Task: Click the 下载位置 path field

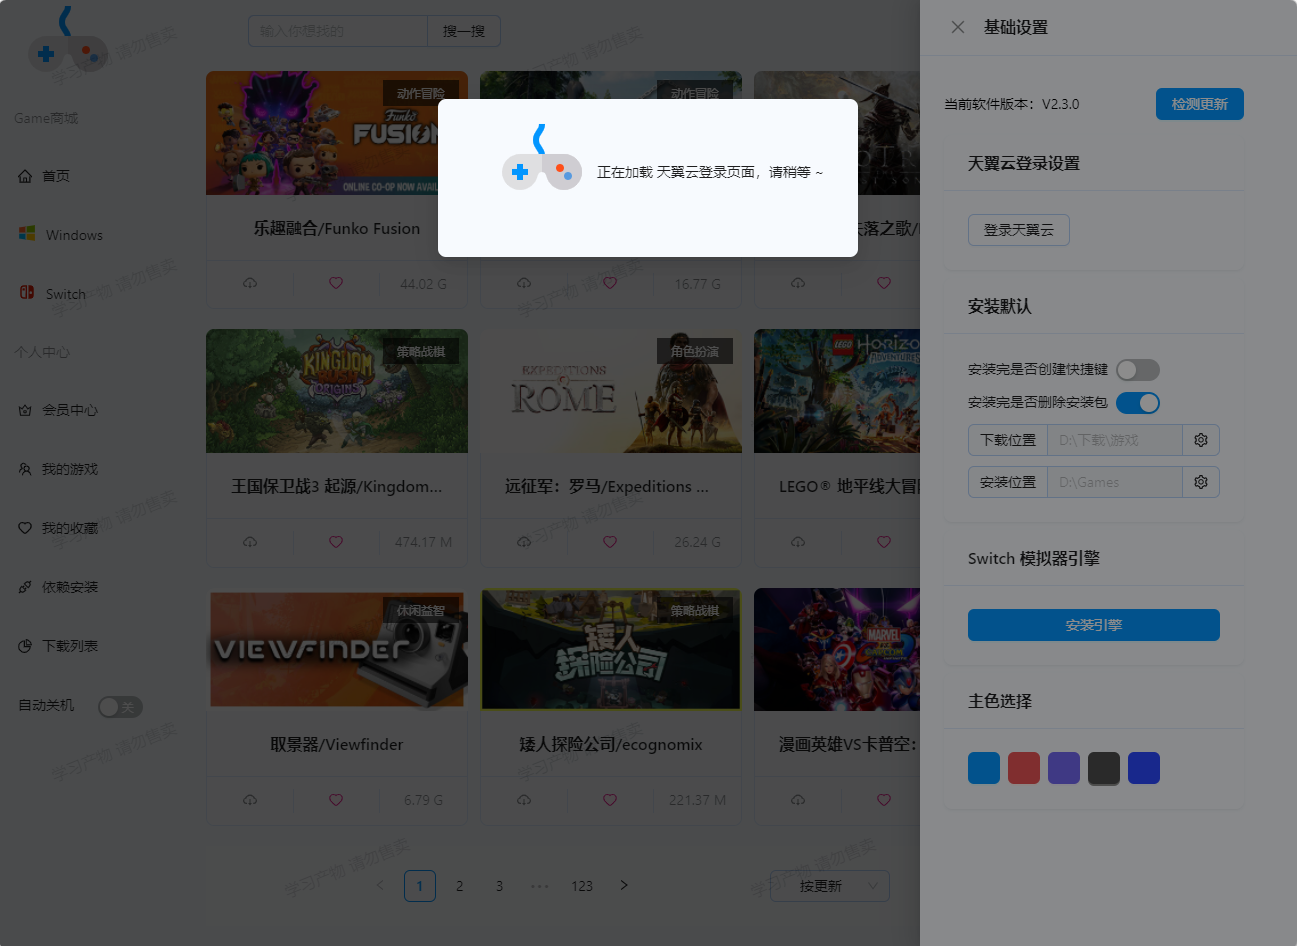Action: [x=1115, y=440]
